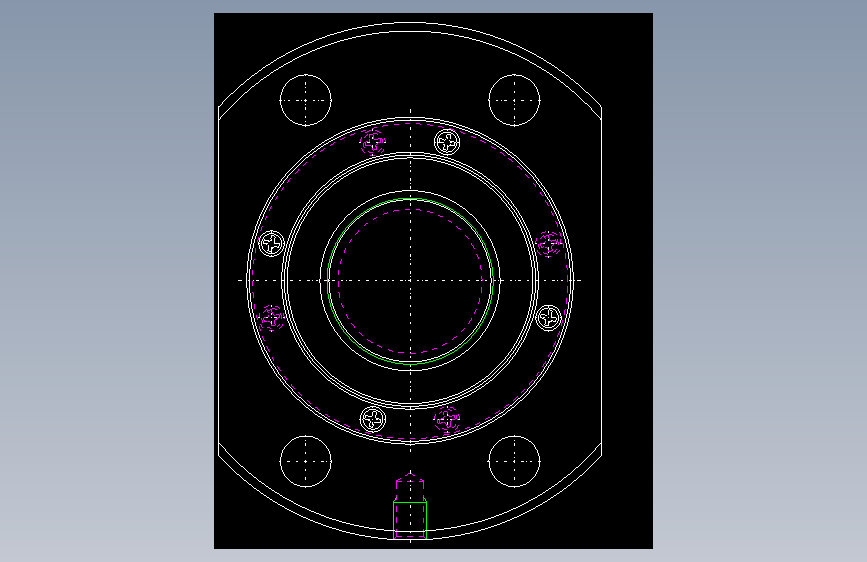Screen dimensions: 867x562
Task: Click the green rectangle at the drawing bottom
Action: coord(410,519)
